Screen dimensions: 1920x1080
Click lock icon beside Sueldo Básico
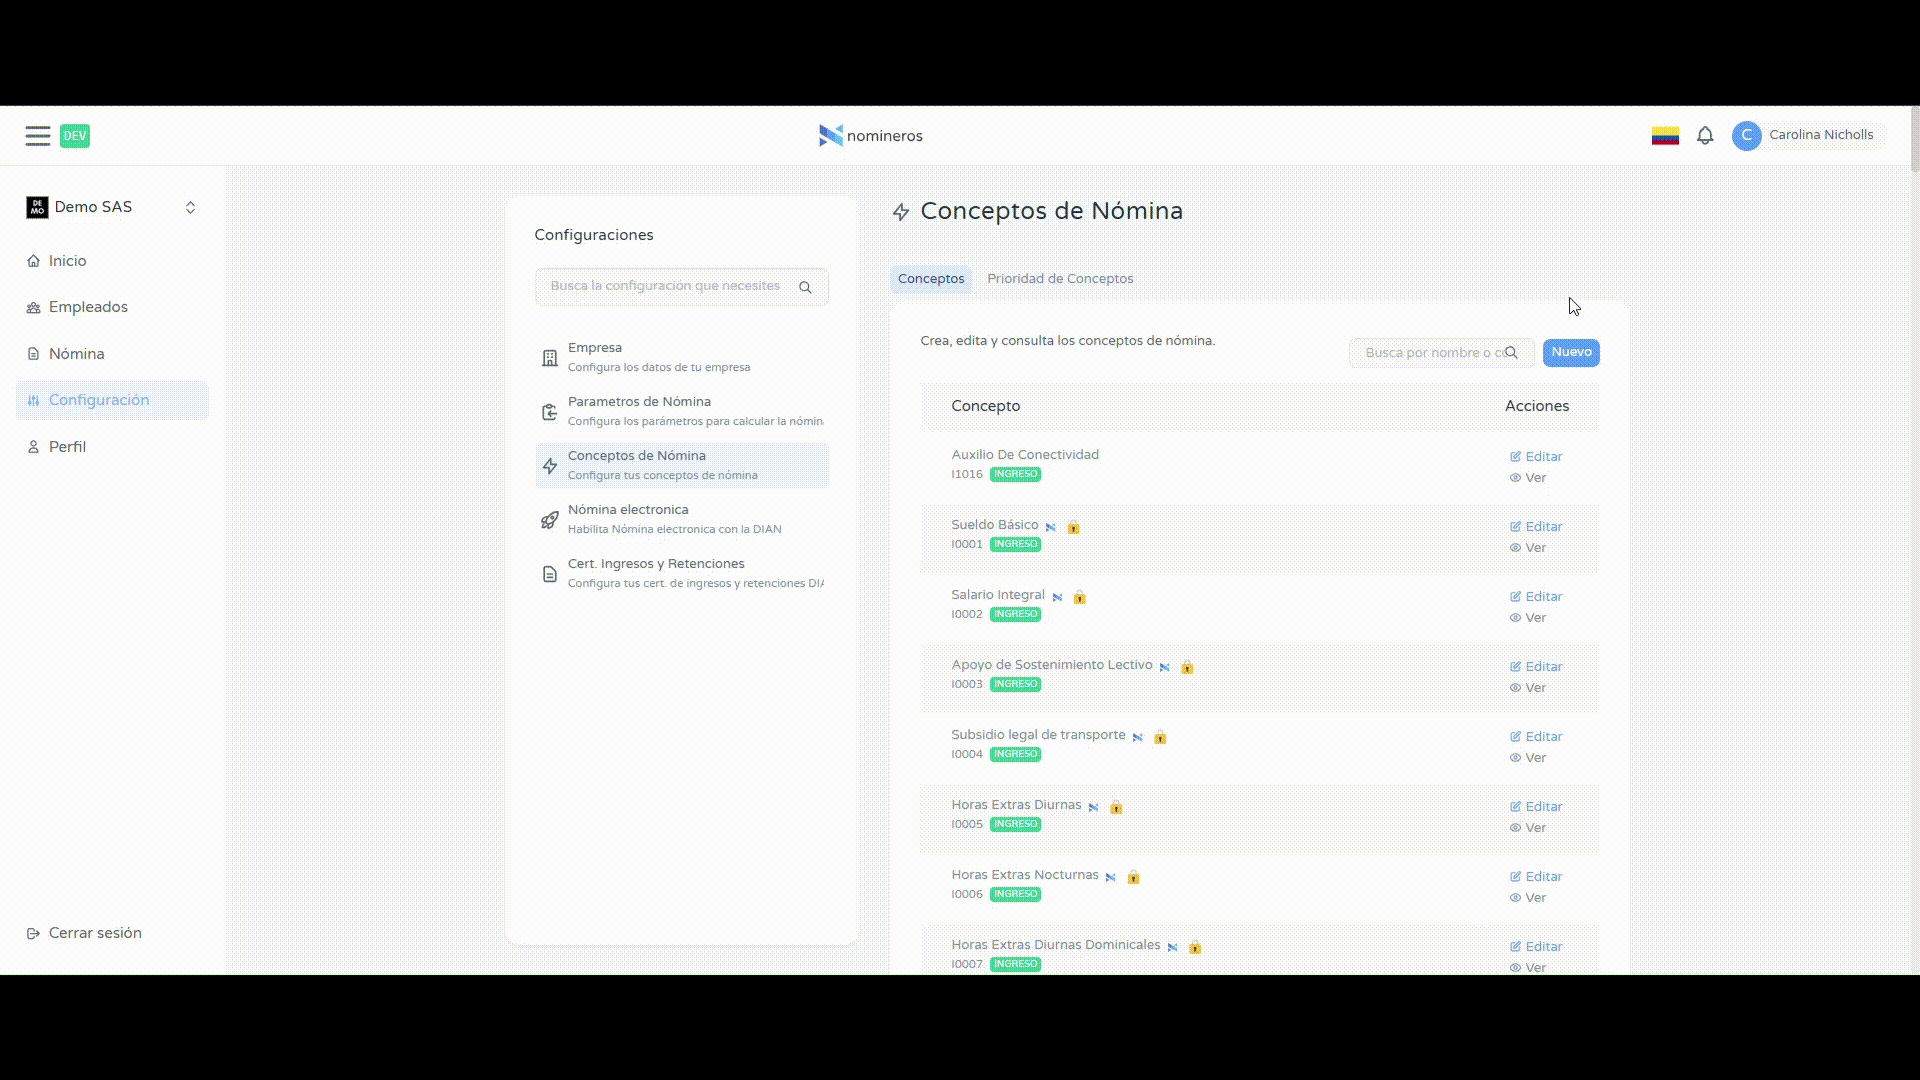[1073, 527]
